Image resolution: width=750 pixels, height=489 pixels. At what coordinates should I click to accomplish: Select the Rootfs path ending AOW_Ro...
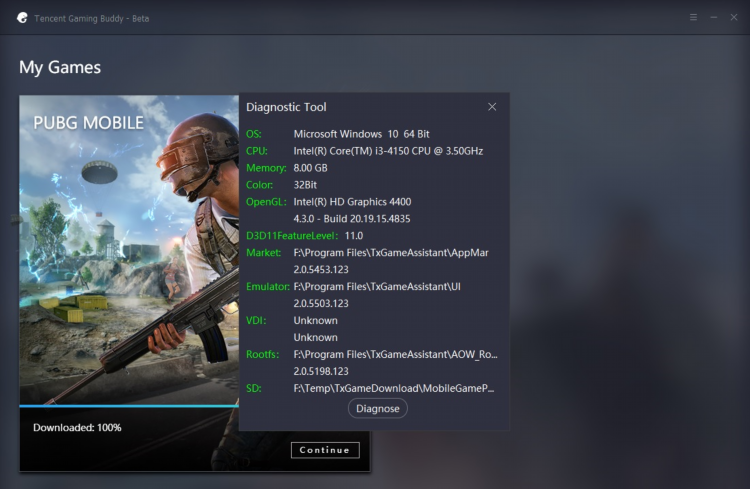(x=396, y=354)
